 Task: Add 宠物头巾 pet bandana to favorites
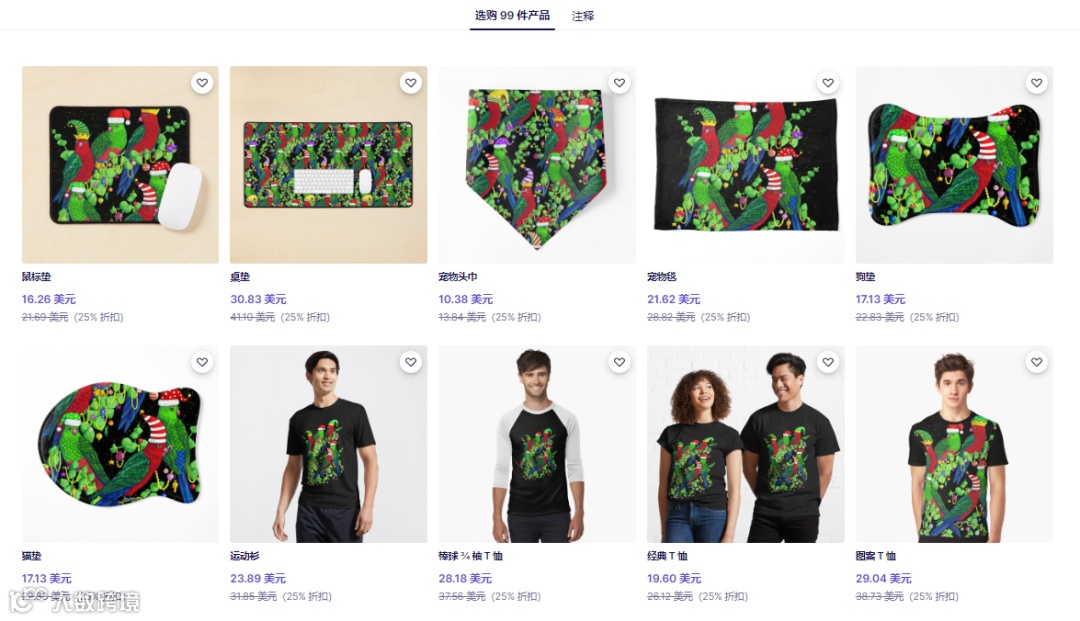[x=619, y=83]
